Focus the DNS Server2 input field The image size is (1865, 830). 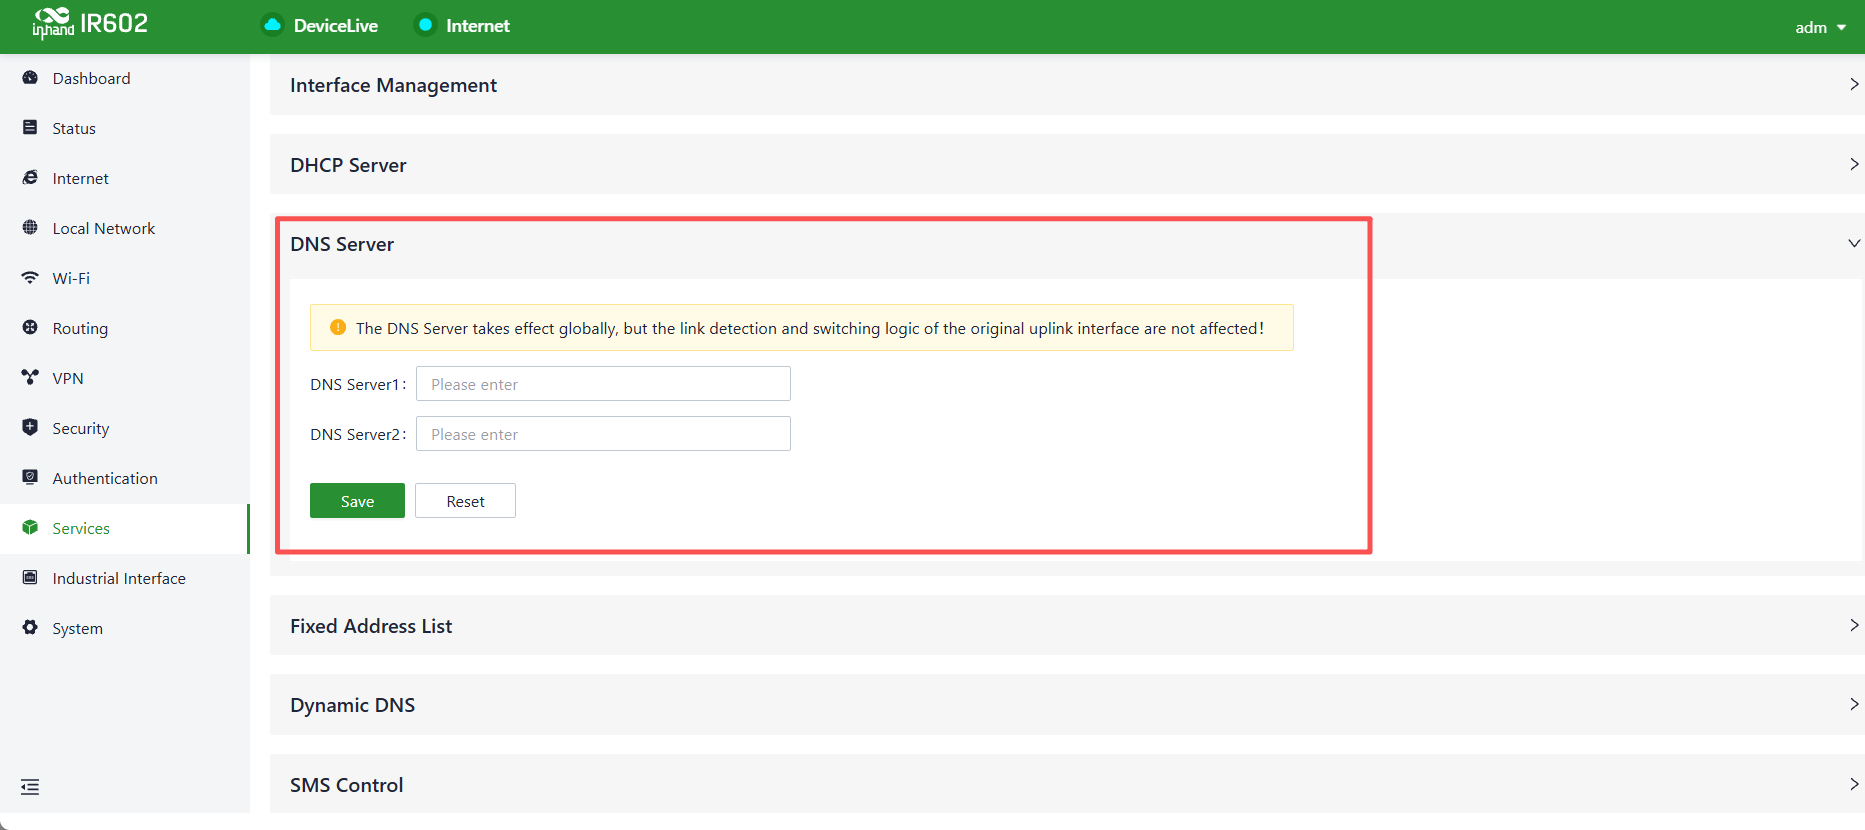click(603, 434)
